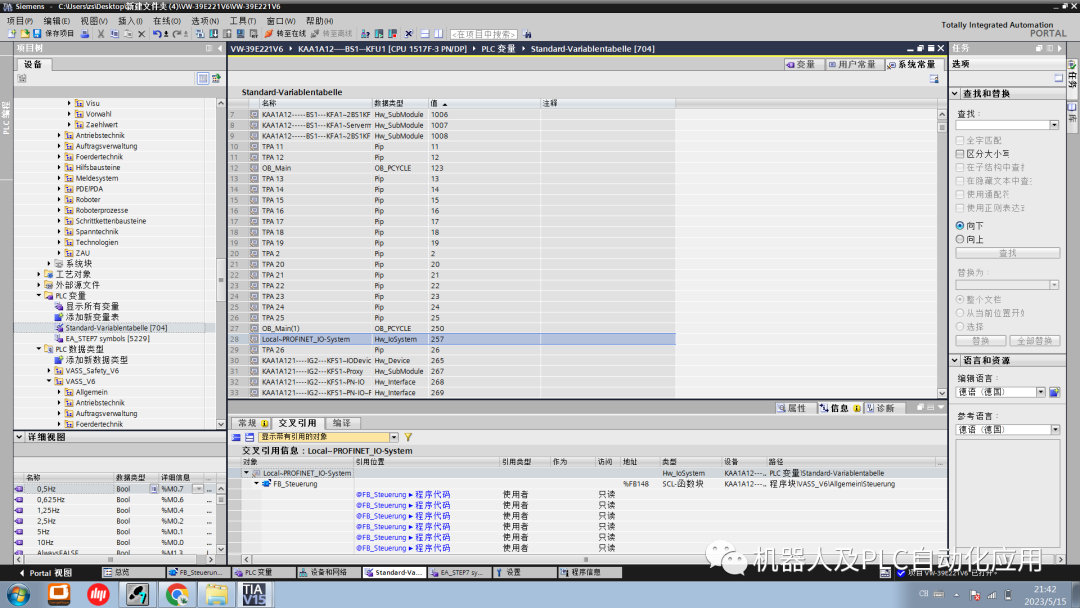The height and width of the screenshot is (608, 1080).
Task: Switch to the 编译 tab
Action: 342,423
